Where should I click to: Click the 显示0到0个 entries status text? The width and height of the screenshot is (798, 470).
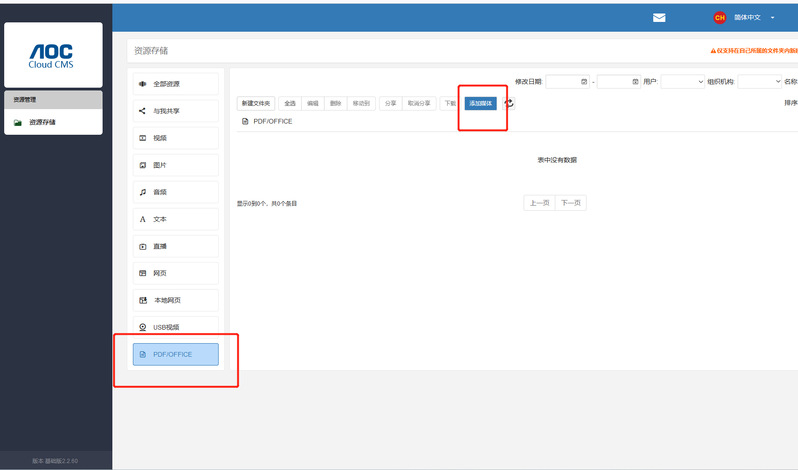click(x=267, y=203)
